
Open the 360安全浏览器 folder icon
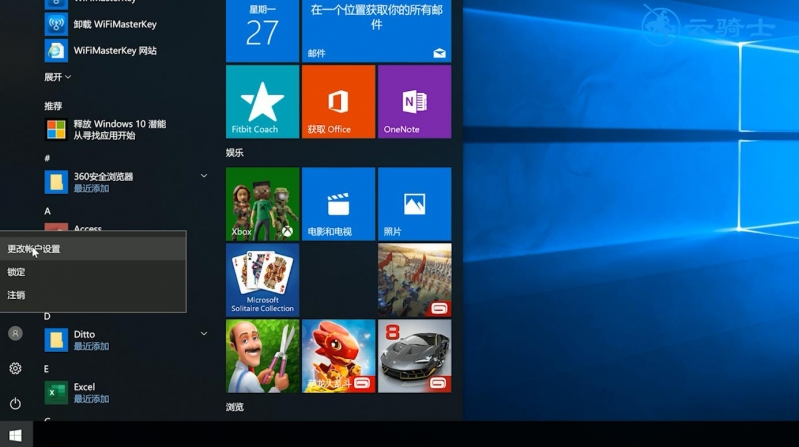click(x=56, y=182)
